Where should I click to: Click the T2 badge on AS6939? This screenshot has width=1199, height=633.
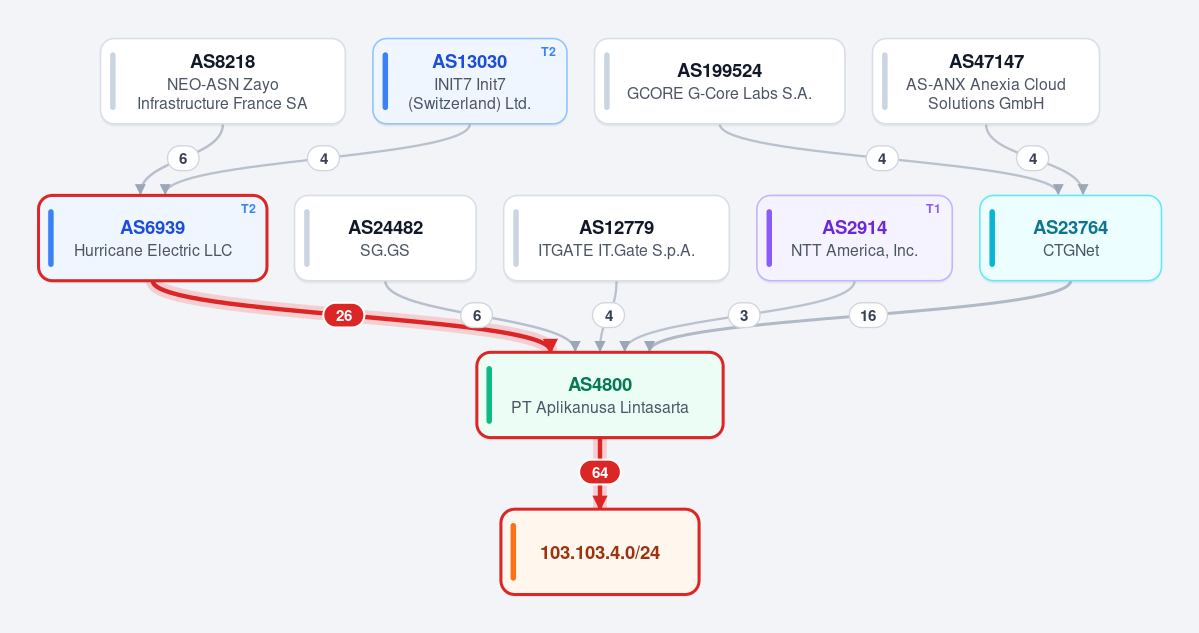(x=249, y=209)
